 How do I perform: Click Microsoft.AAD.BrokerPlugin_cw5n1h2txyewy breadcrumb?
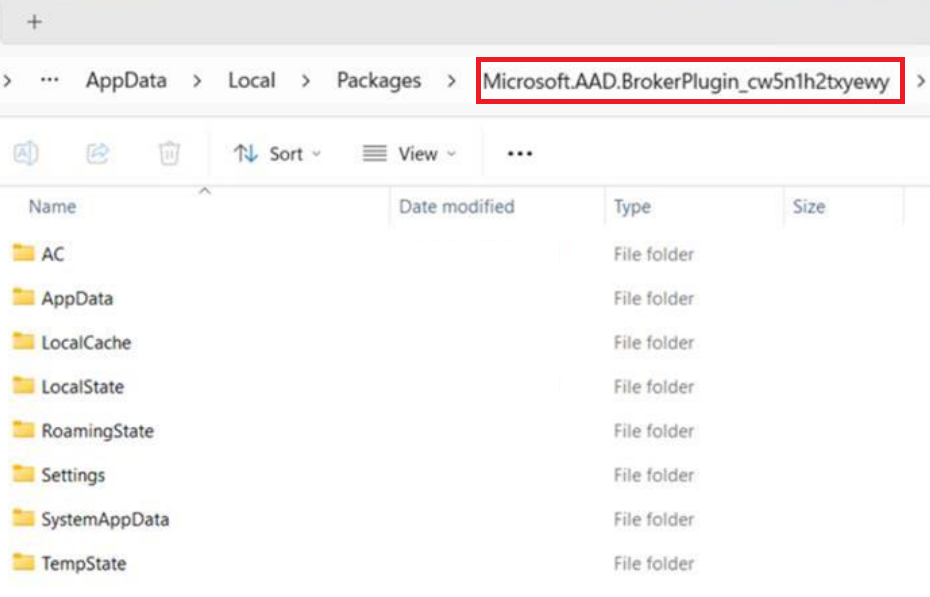coord(686,82)
